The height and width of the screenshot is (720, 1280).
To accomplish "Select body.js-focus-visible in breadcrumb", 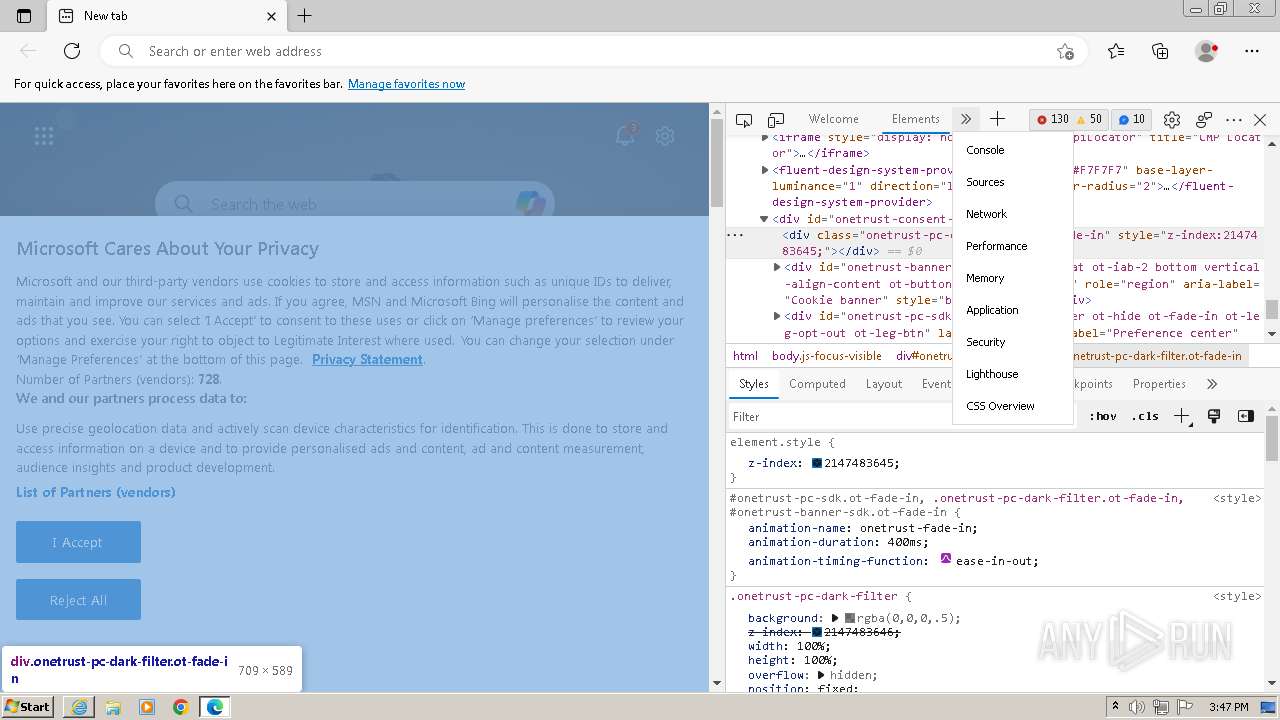I will [827, 356].
